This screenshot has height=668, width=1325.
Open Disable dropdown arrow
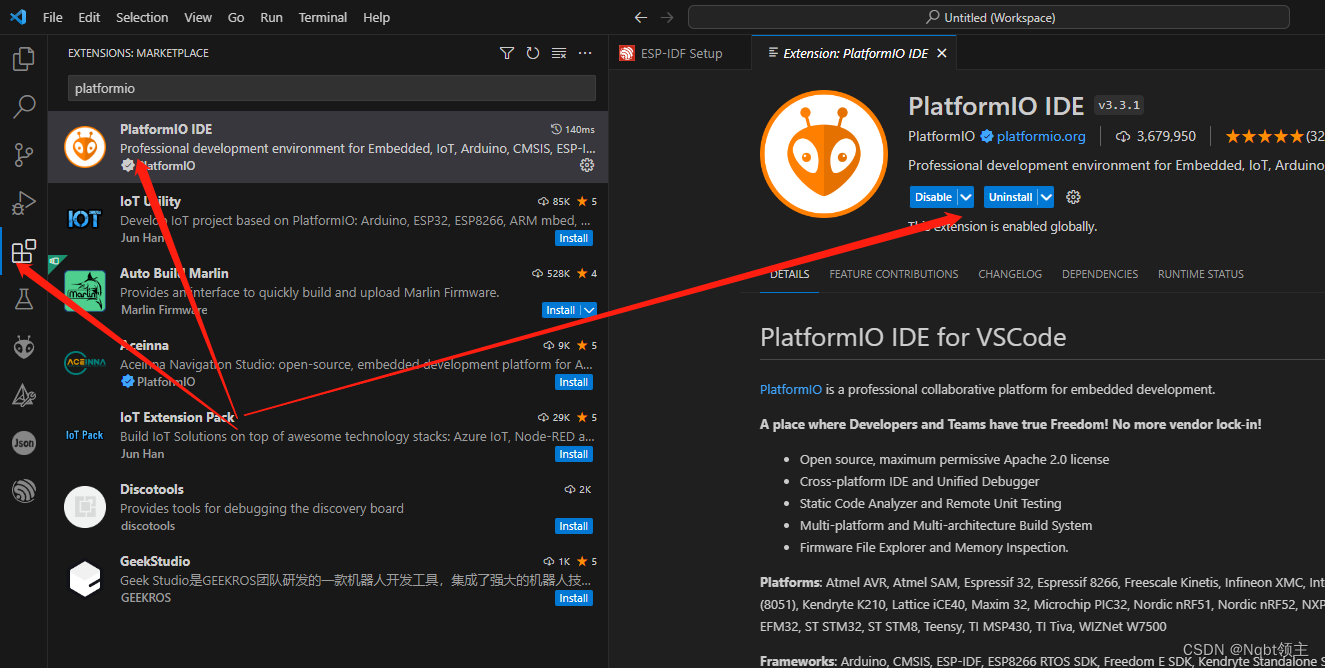point(965,197)
